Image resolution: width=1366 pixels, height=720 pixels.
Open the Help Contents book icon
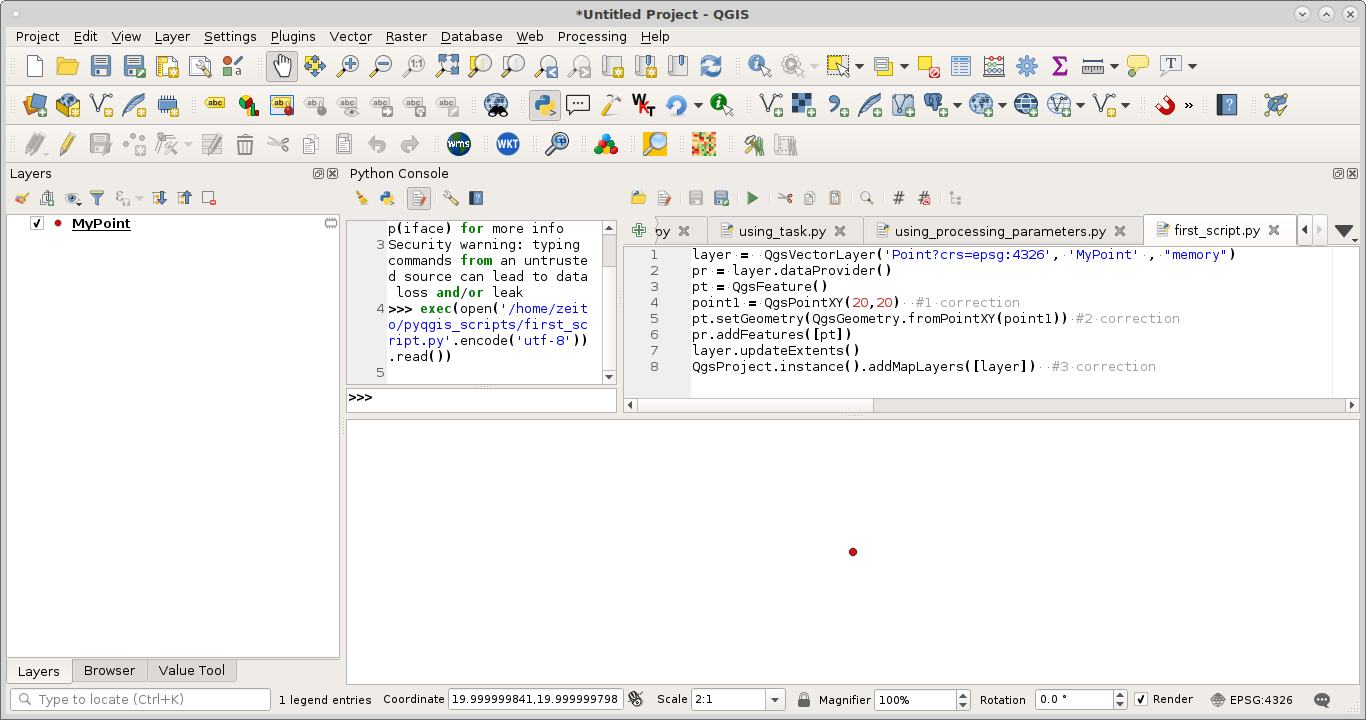(x=1227, y=105)
